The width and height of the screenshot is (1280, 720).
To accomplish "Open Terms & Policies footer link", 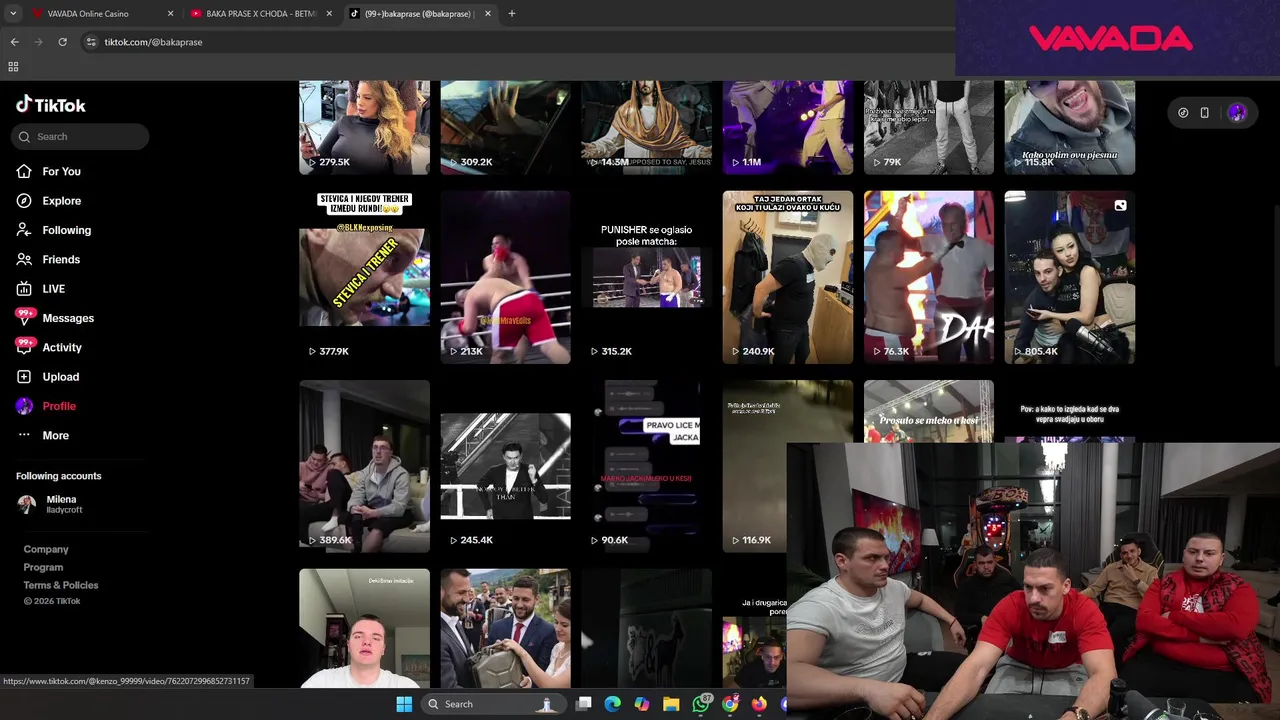I will click(61, 585).
